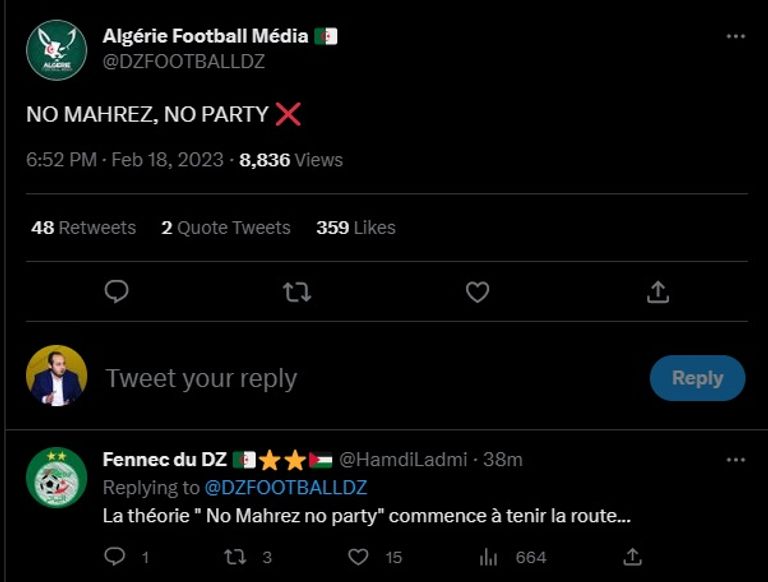Image resolution: width=768 pixels, height=582 pixels.
Task: Reply to Fennec du DZ comment
Action: (116, 557)
